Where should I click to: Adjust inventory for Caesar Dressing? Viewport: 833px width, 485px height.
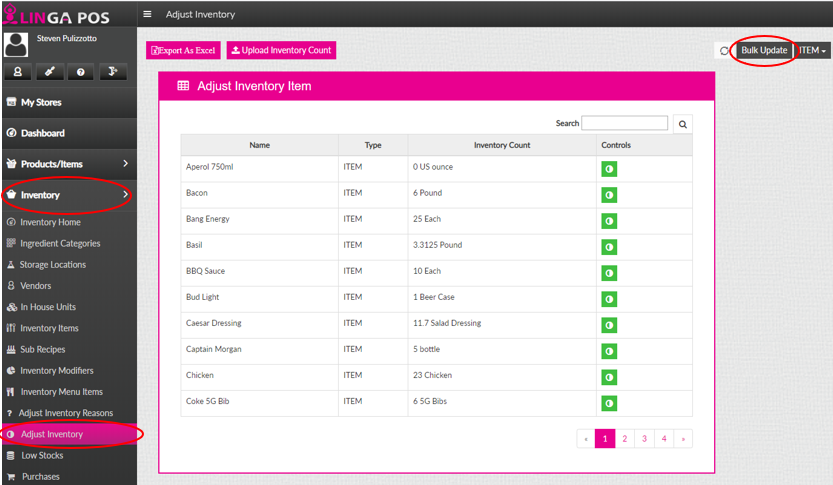609,325
